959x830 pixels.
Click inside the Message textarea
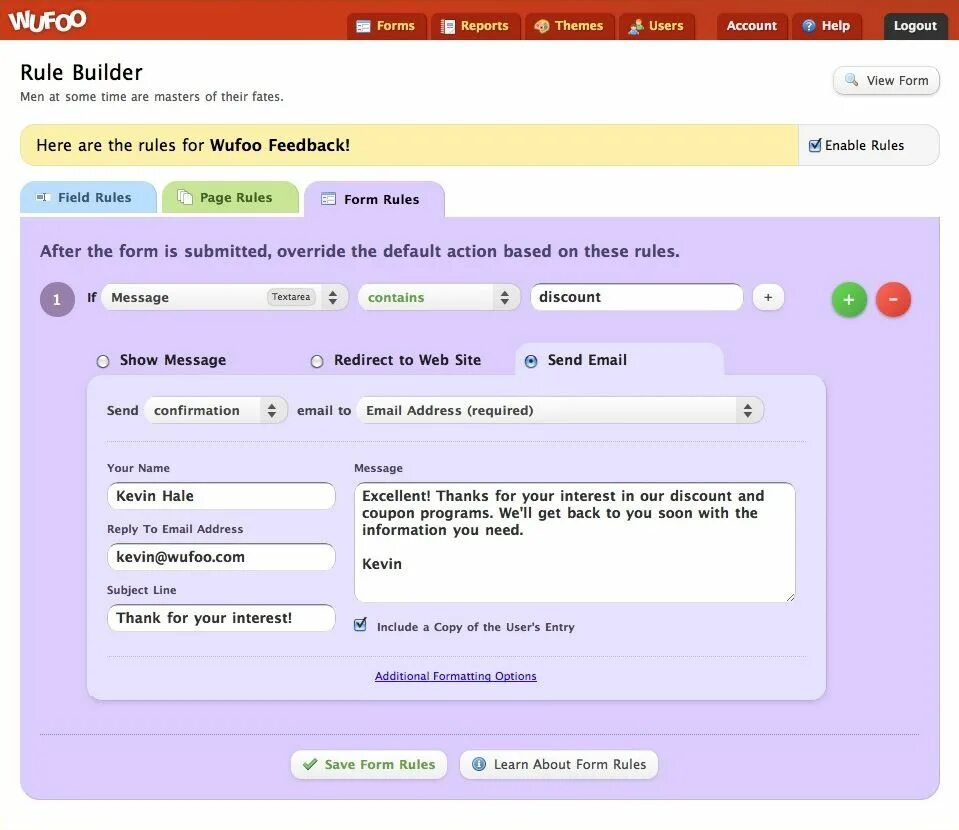574,542
